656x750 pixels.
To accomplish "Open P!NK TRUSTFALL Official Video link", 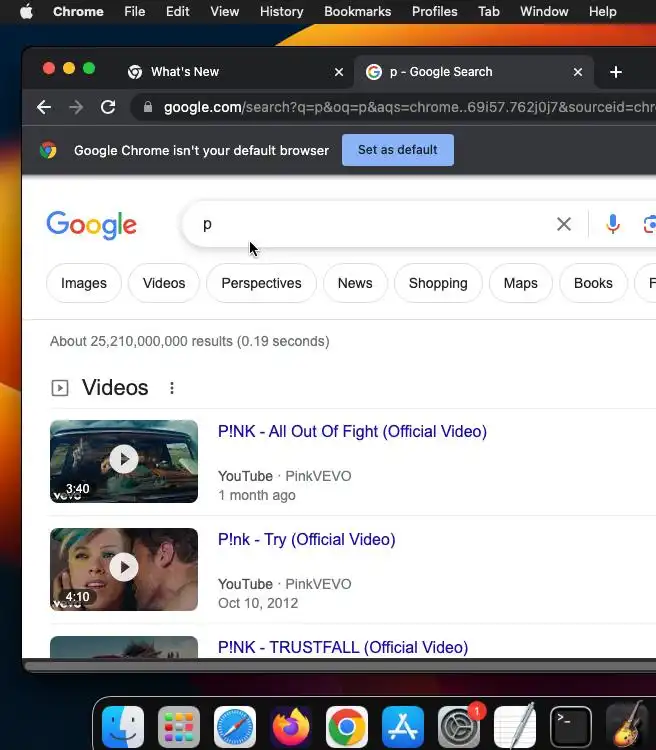I will pos(343,648).
